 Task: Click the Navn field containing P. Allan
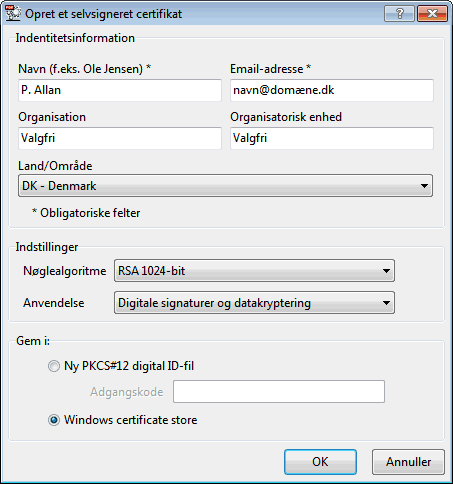[x=120, y=90]
